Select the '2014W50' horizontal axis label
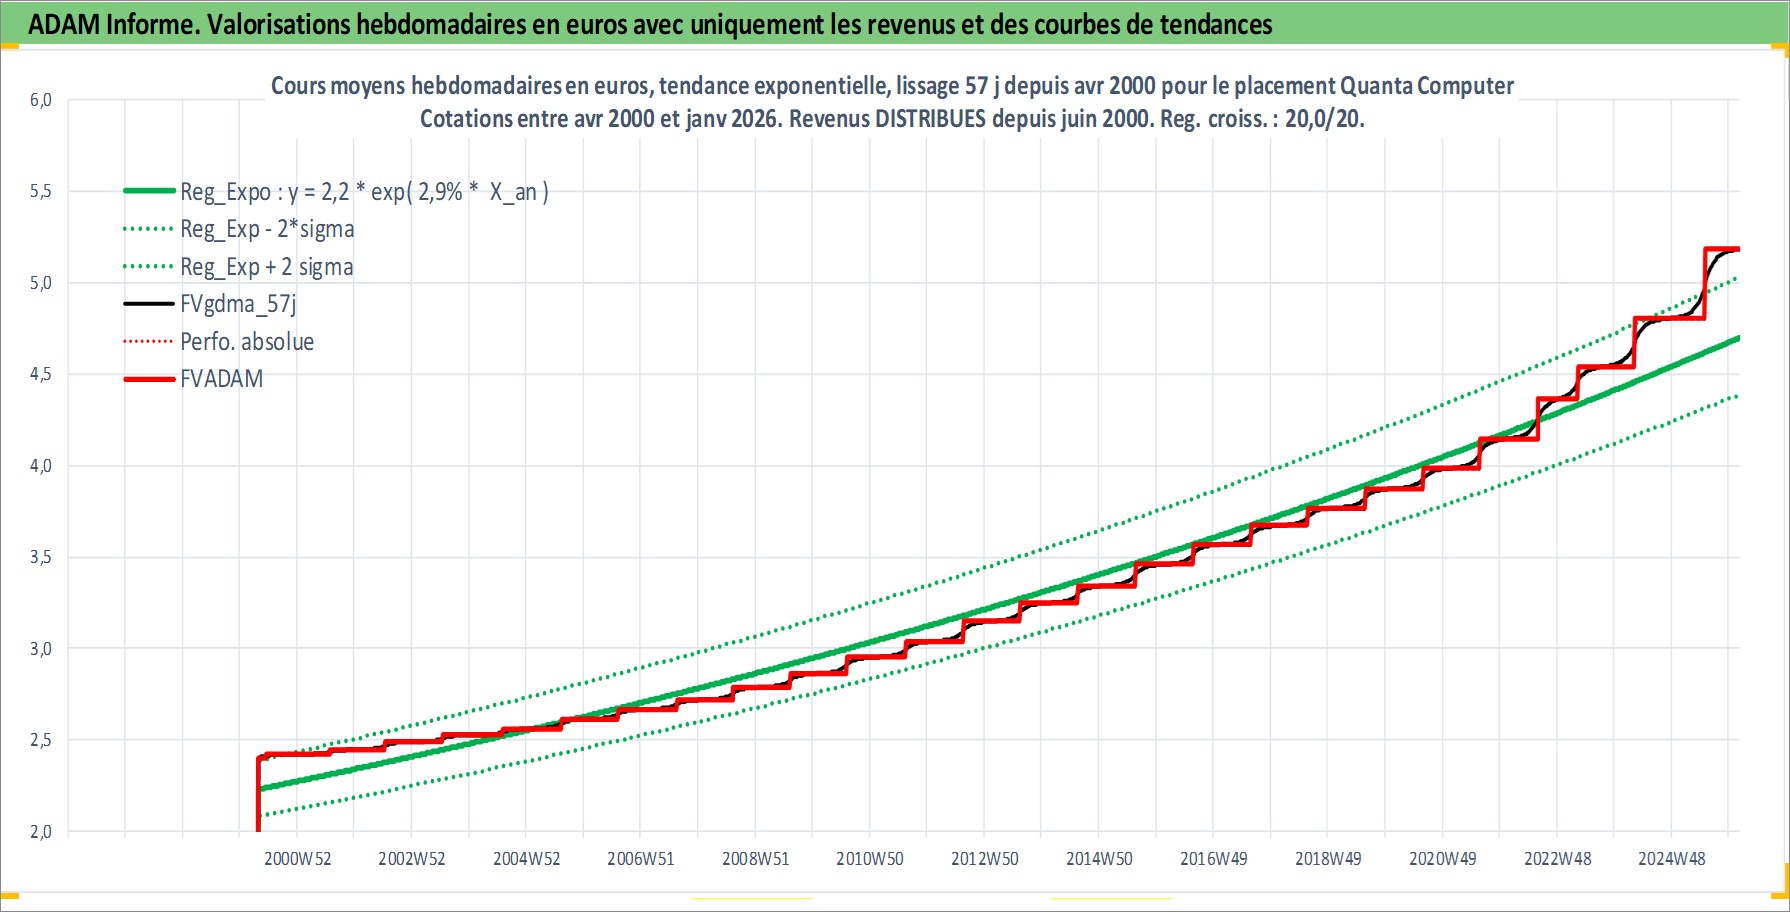 coord(1099,859)
